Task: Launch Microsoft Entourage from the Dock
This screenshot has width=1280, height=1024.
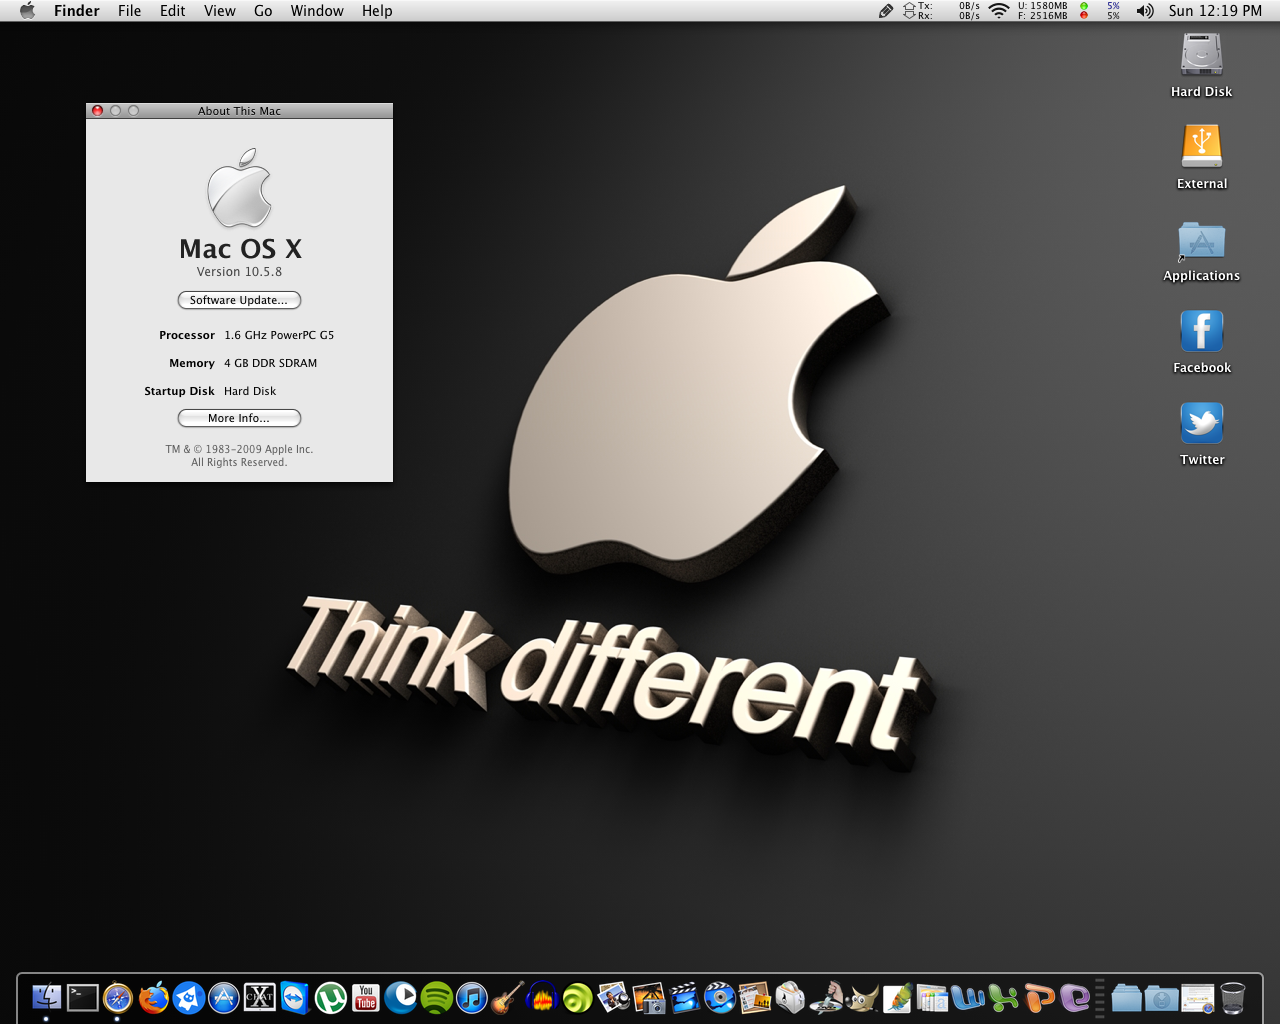Action: click(1075, 997)
